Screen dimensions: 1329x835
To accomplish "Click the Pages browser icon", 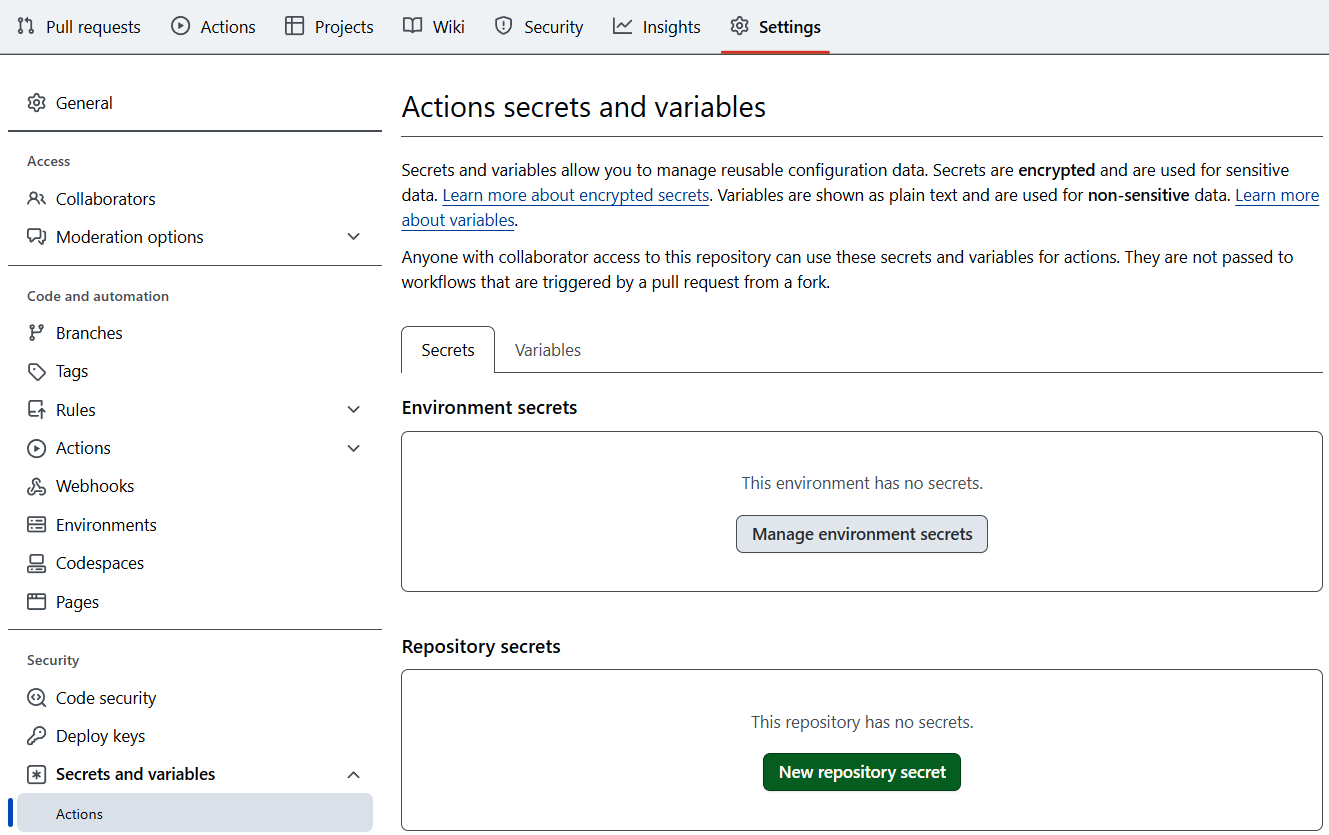I will click(37, 602).
